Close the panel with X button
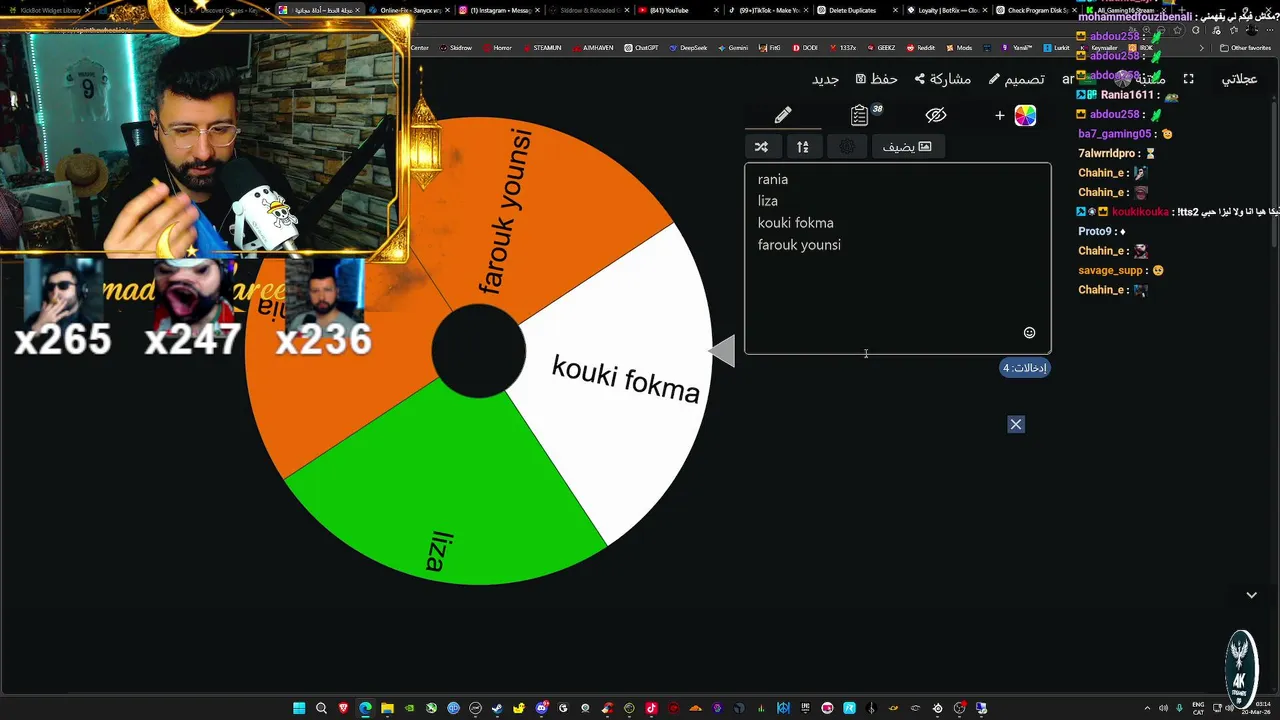This screenshot has height=720, width=1280. [x=1016, y=424]
